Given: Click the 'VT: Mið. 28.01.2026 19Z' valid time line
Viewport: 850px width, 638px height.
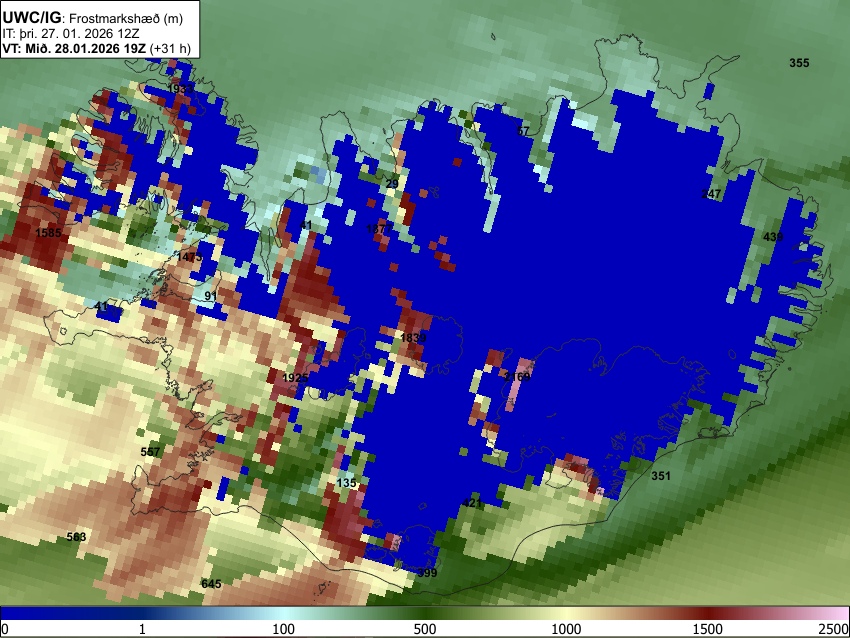Looking at the screenshot, I should pos(96,48).
